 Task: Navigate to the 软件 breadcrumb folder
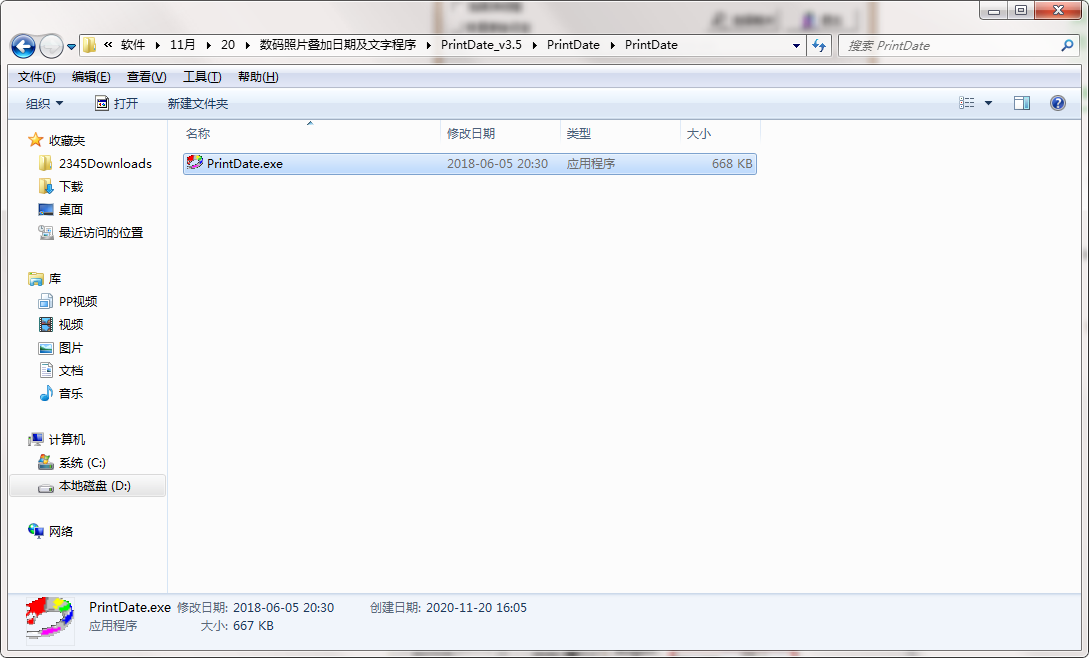click(x=133, y=45)
